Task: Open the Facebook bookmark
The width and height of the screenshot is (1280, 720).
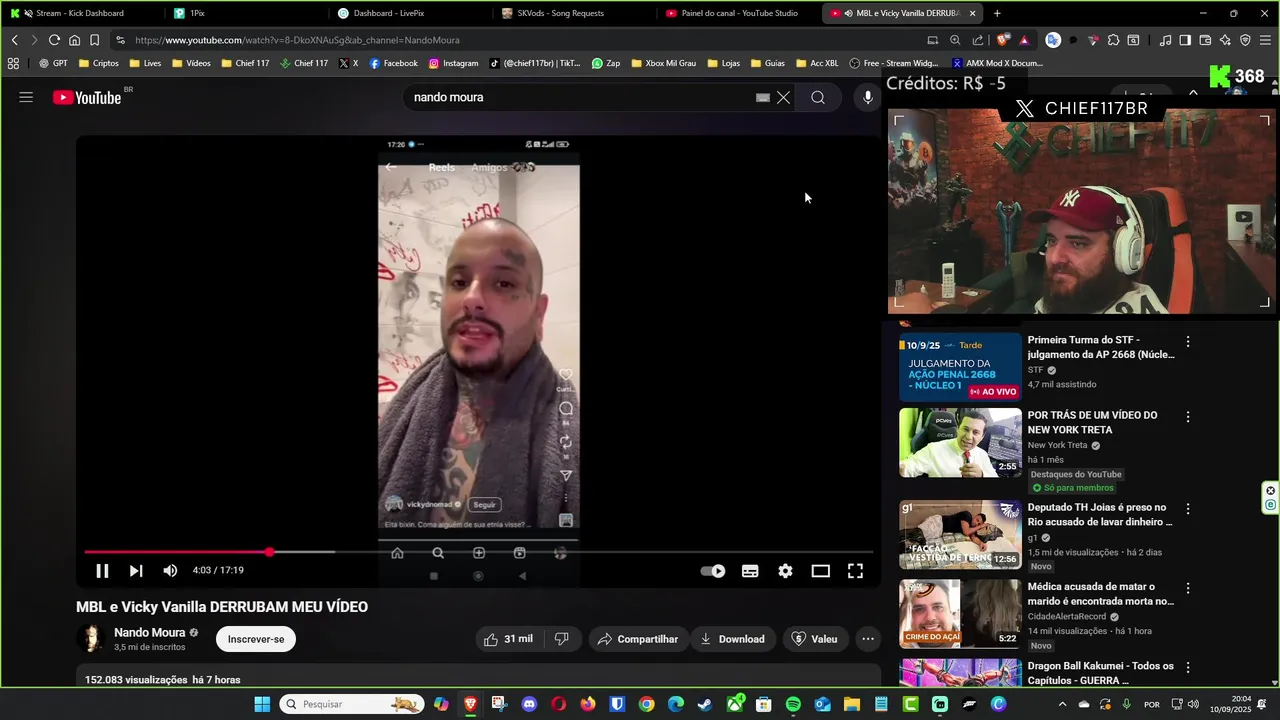Action: pos(393,63)
